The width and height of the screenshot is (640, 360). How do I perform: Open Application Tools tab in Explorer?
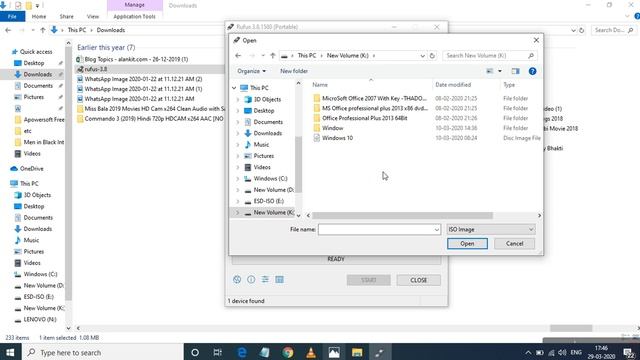[135, 16]
